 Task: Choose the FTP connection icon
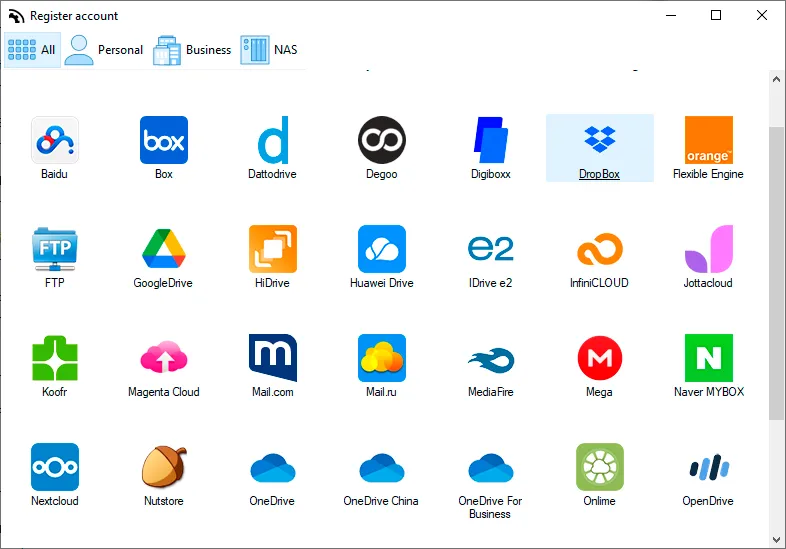point(55,249)
